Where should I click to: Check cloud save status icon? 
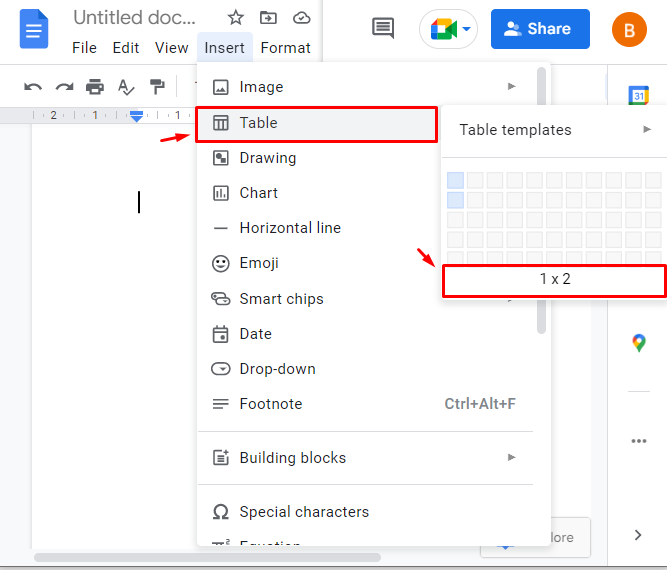(302, 18)
